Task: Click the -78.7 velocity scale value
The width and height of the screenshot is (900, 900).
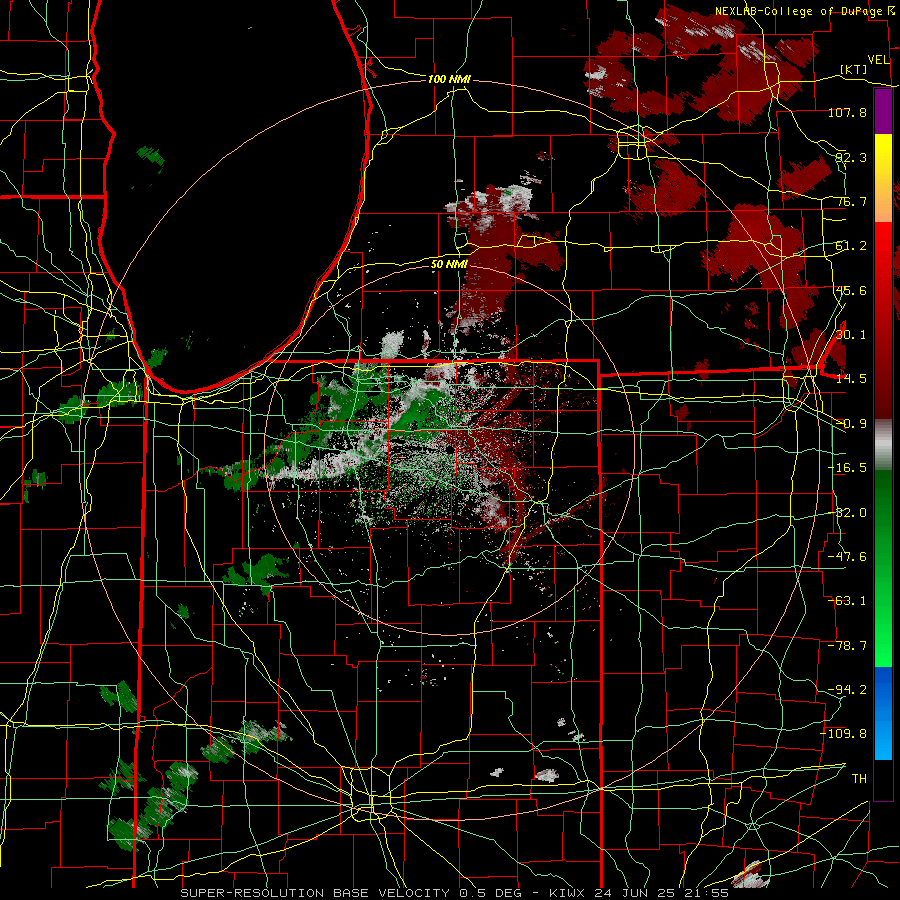Action: 847,646
